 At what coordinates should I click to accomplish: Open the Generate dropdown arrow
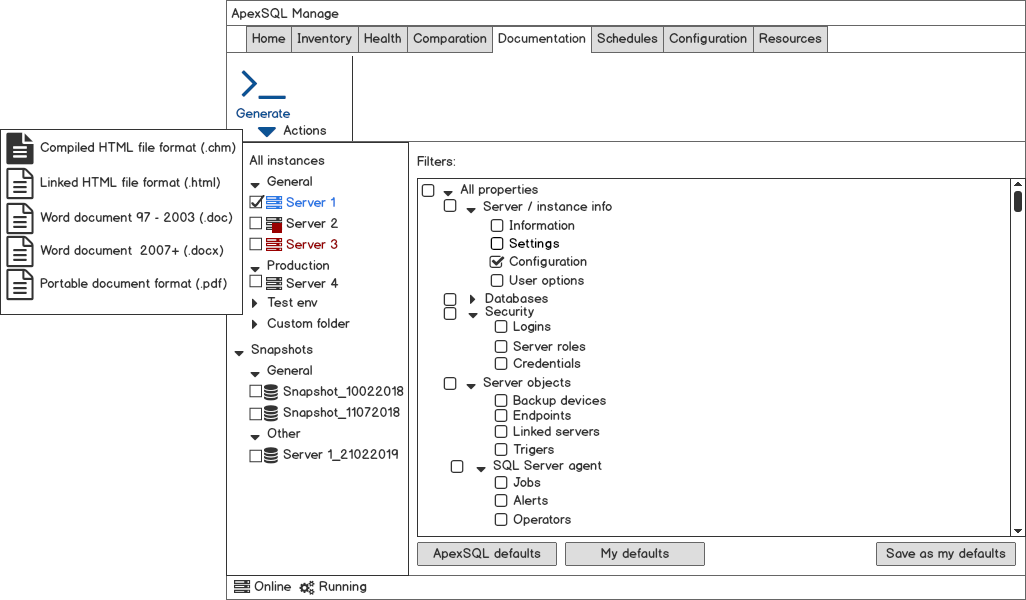[x=266, y=132]
